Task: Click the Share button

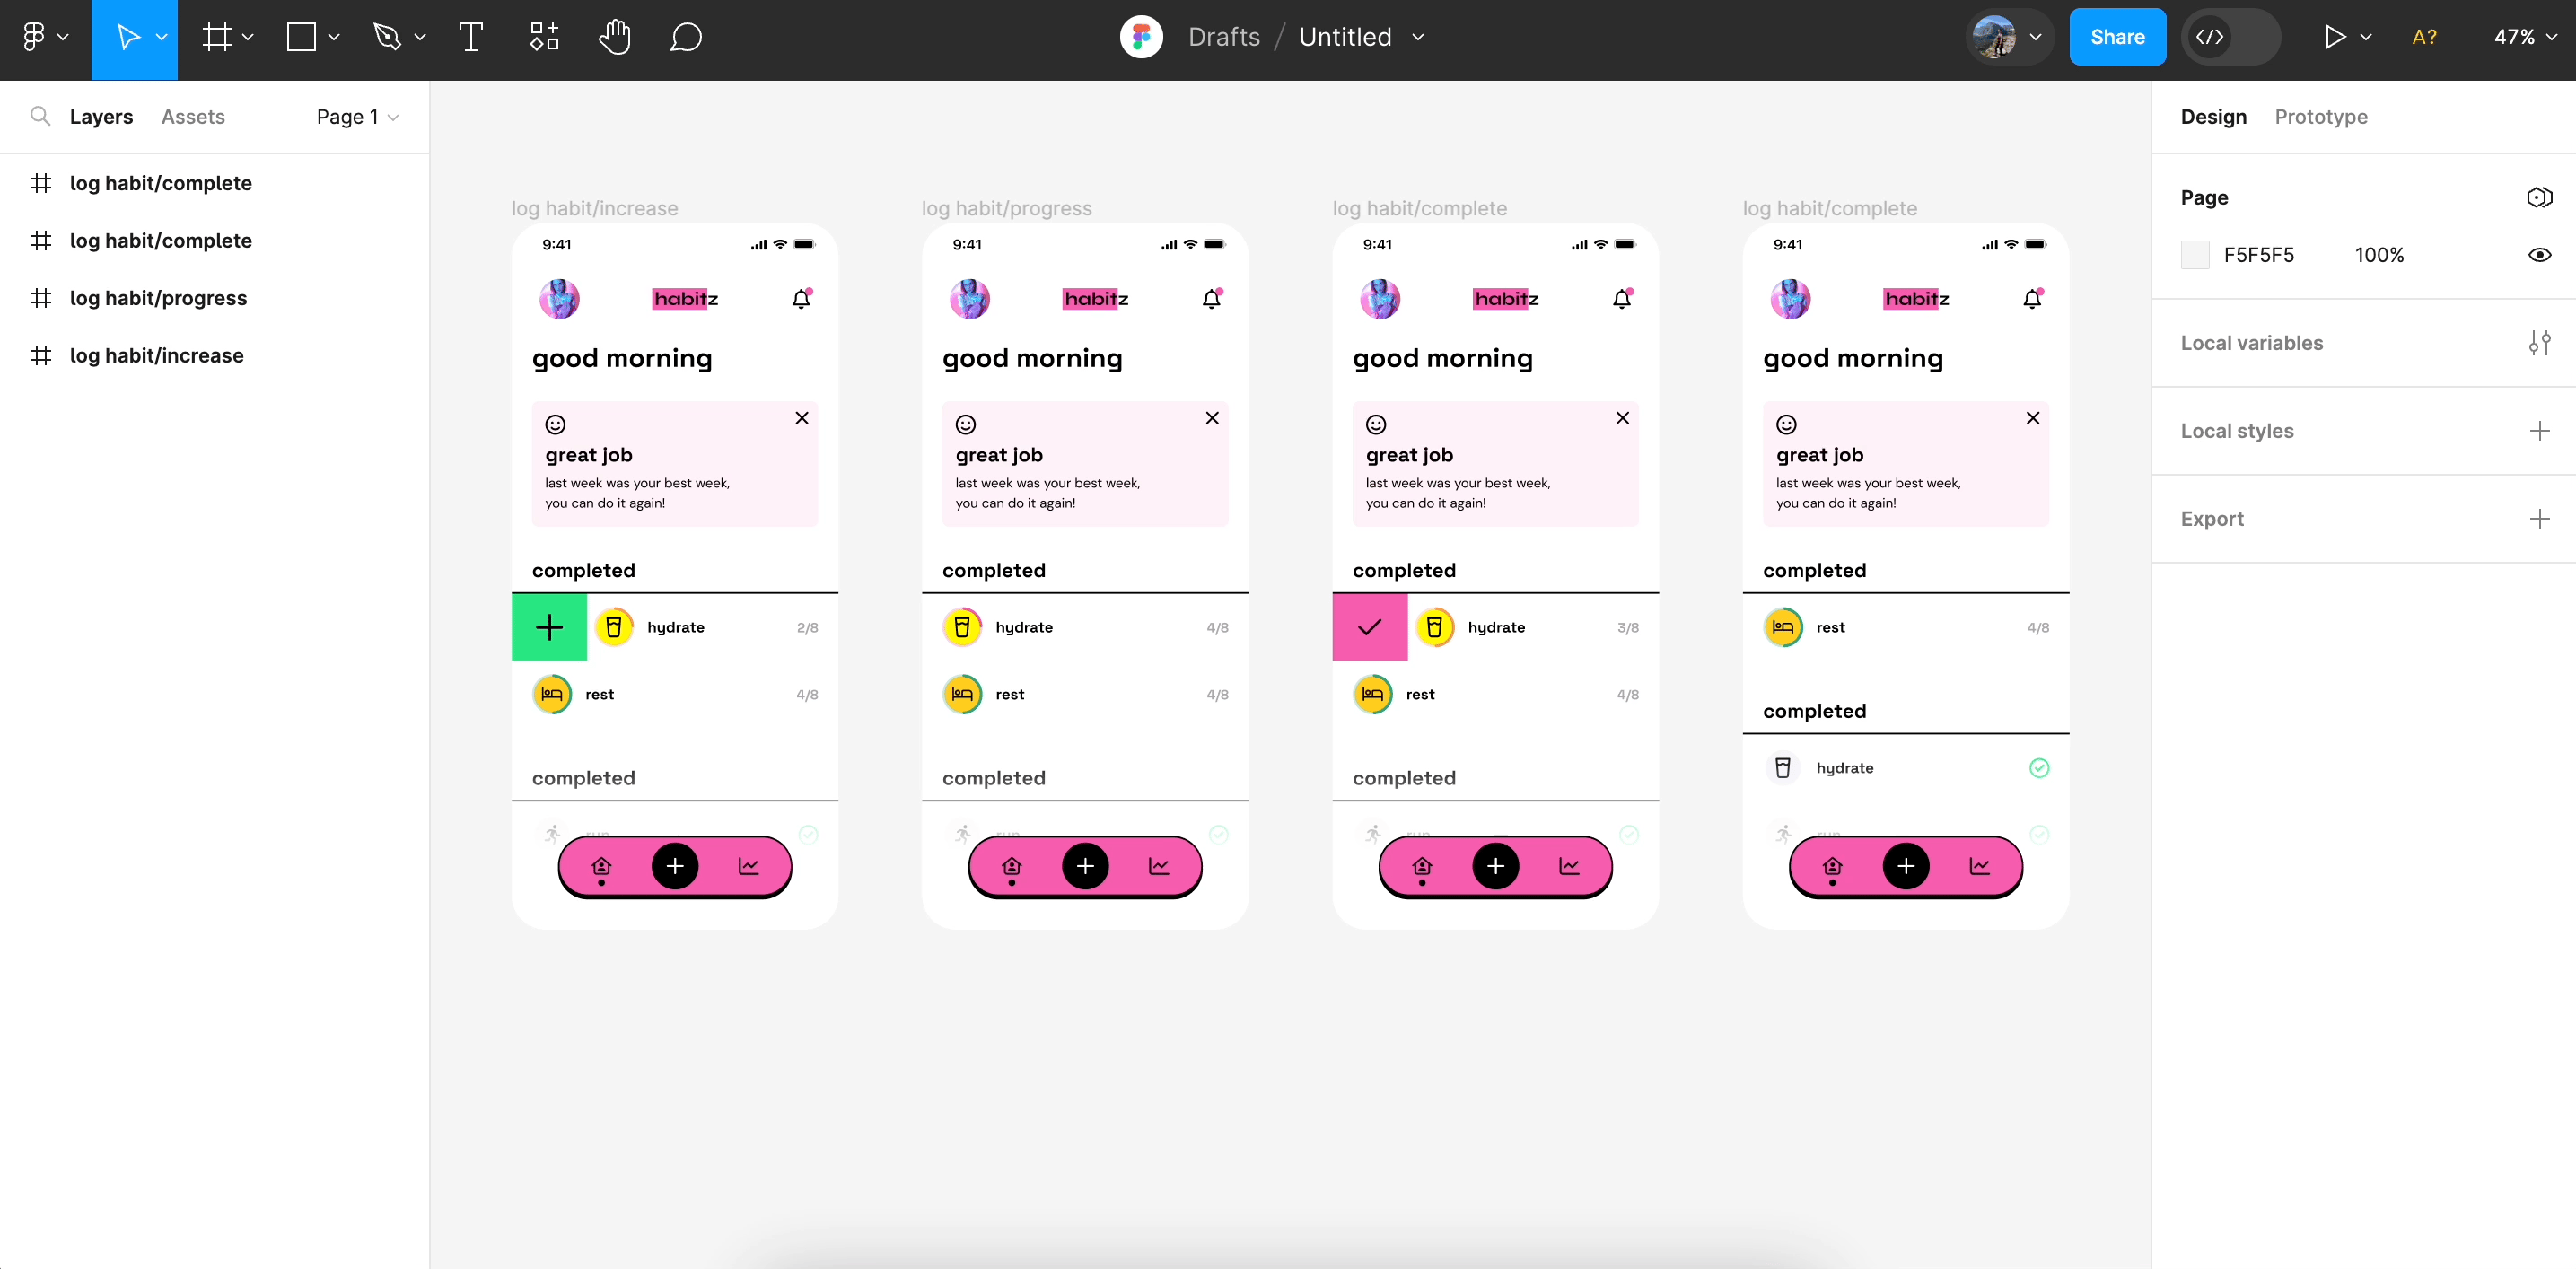Action: [2119, 36]
